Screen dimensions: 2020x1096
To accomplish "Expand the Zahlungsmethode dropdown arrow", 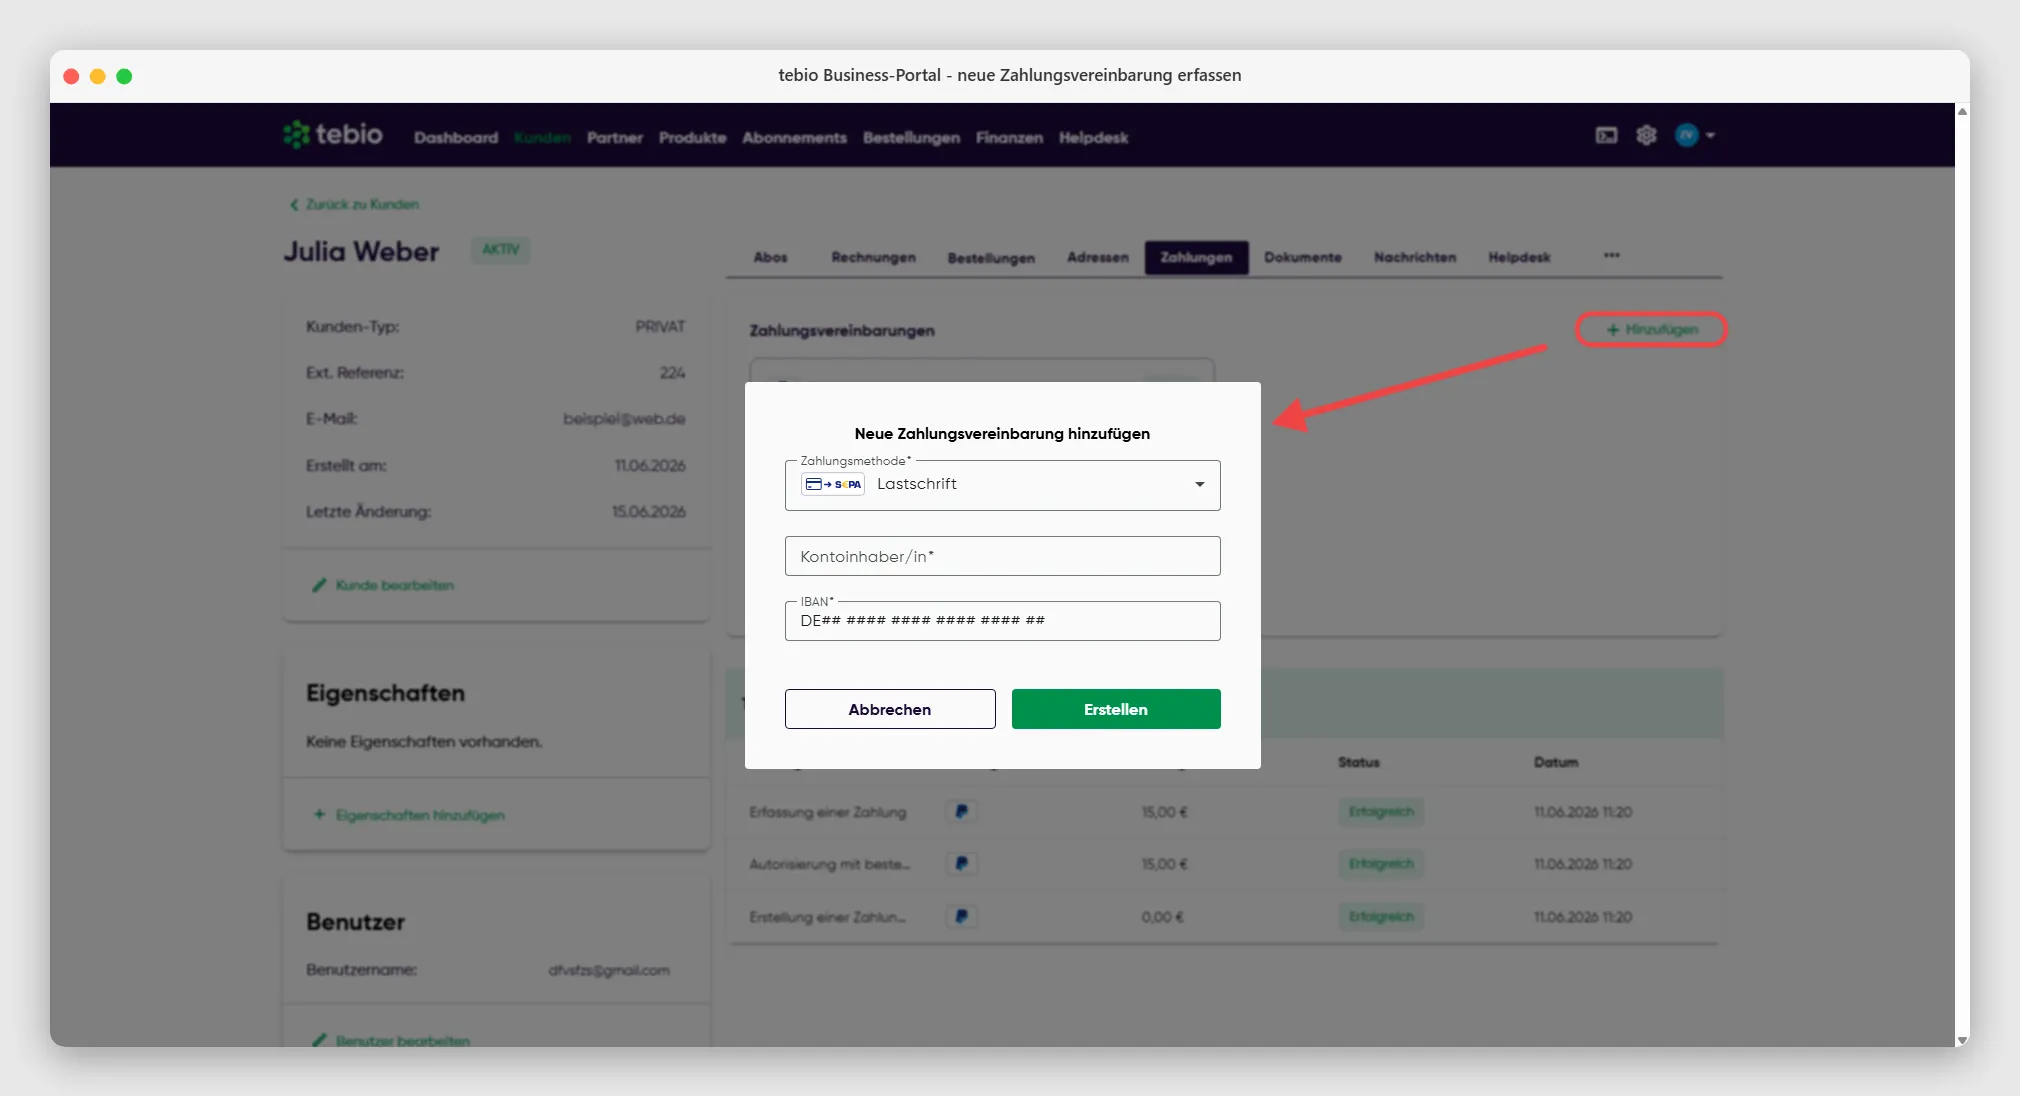I will click(x=1199, y=484).
